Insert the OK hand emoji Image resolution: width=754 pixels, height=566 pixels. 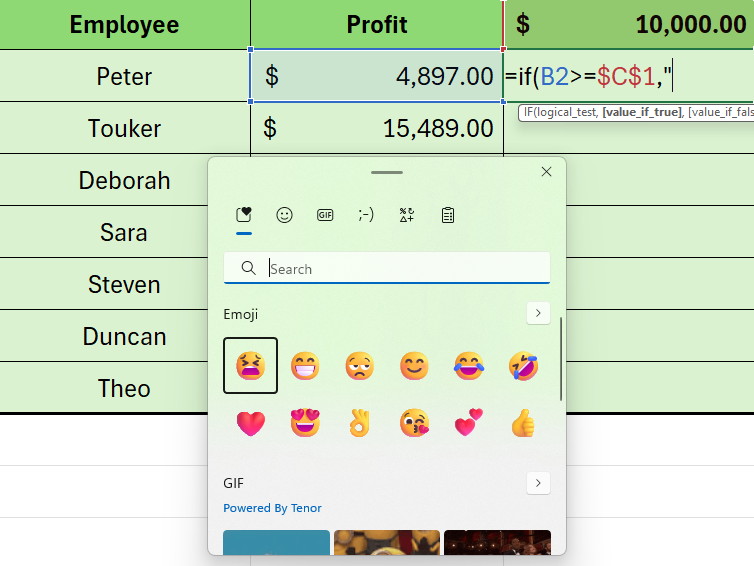tap(360, 423)
